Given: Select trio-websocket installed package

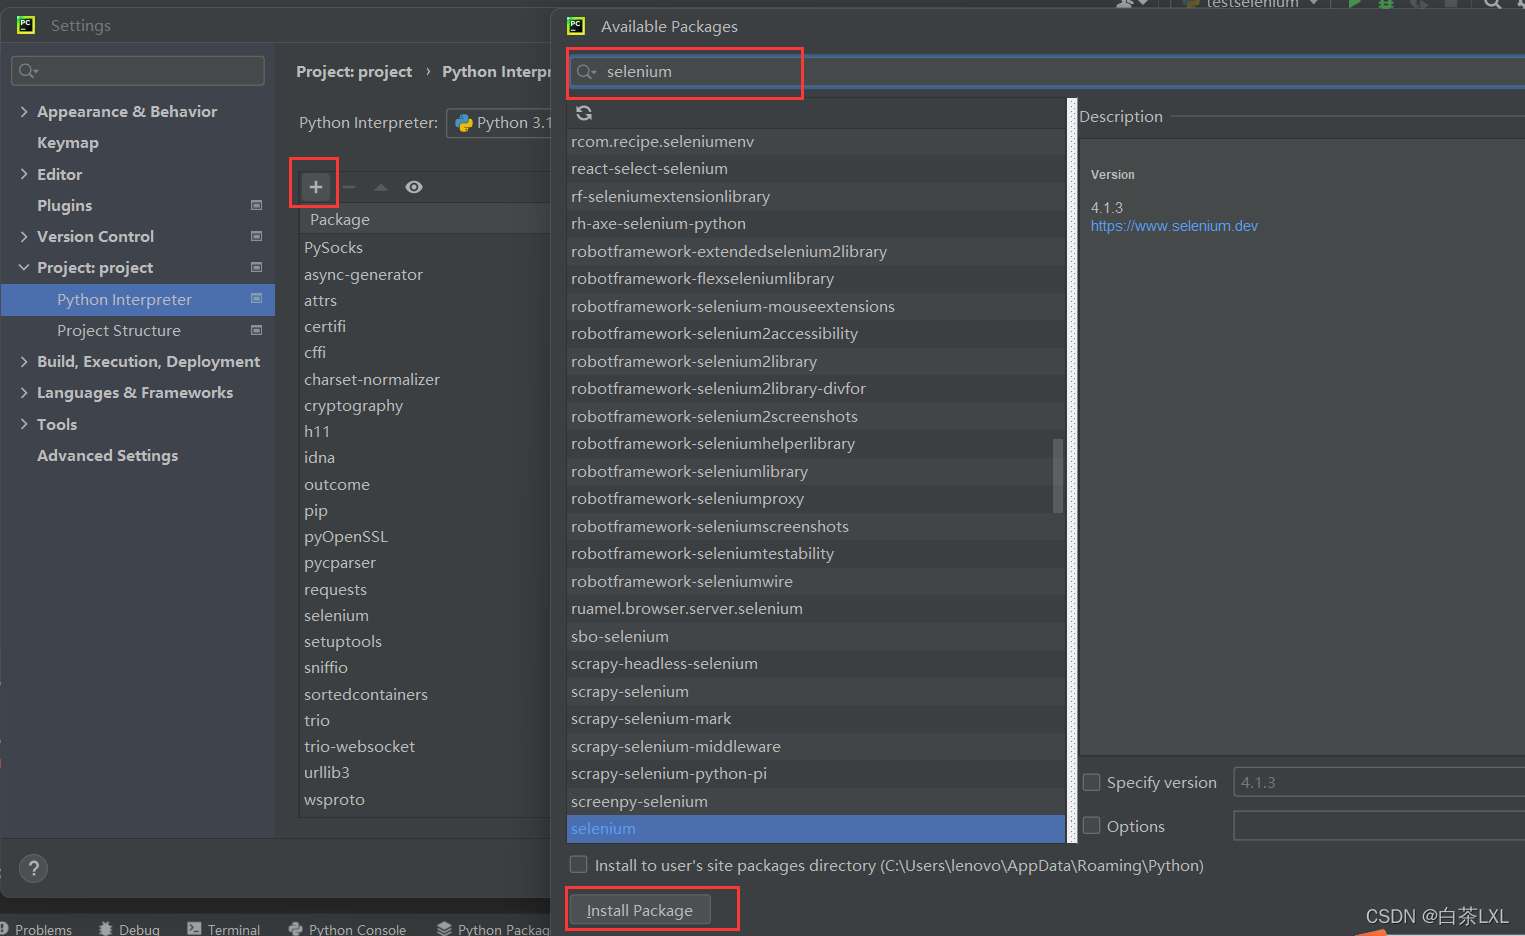Looking at the screenshot, I should 425,746.
